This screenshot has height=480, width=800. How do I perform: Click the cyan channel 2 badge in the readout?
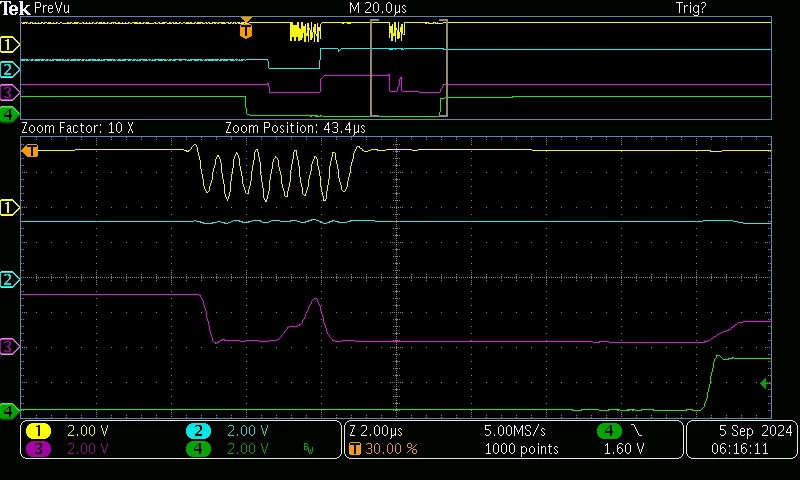coord(198,431)
